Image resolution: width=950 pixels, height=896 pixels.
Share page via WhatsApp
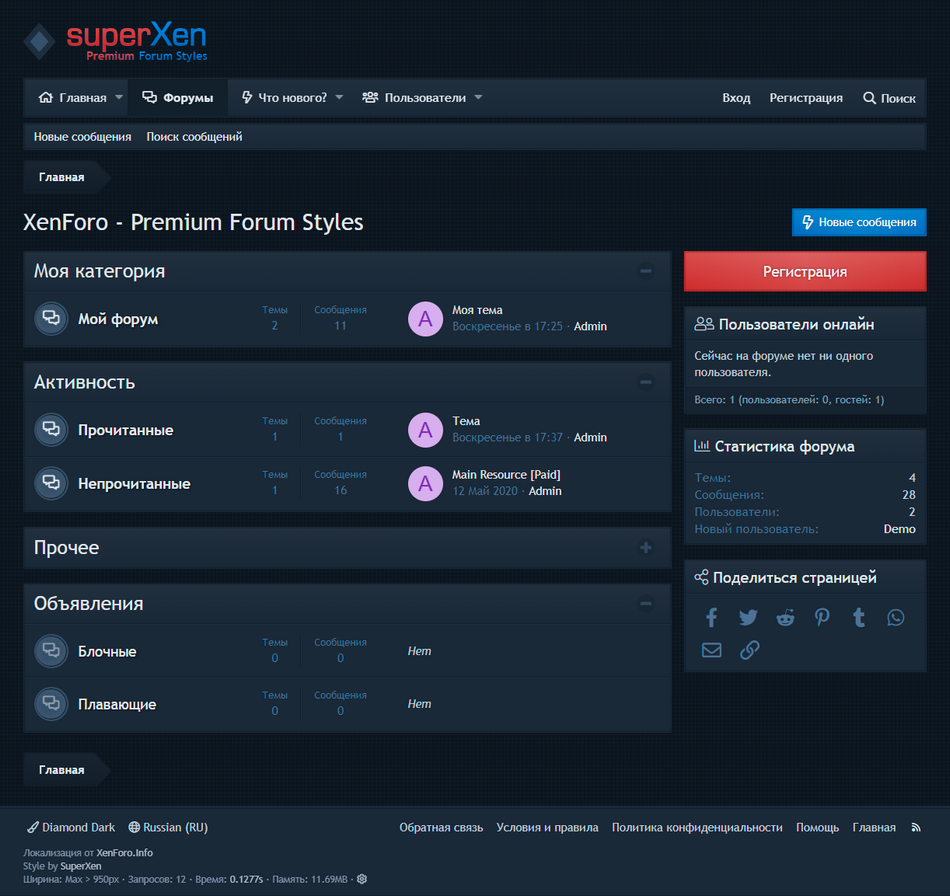click(x=895, y=617)
